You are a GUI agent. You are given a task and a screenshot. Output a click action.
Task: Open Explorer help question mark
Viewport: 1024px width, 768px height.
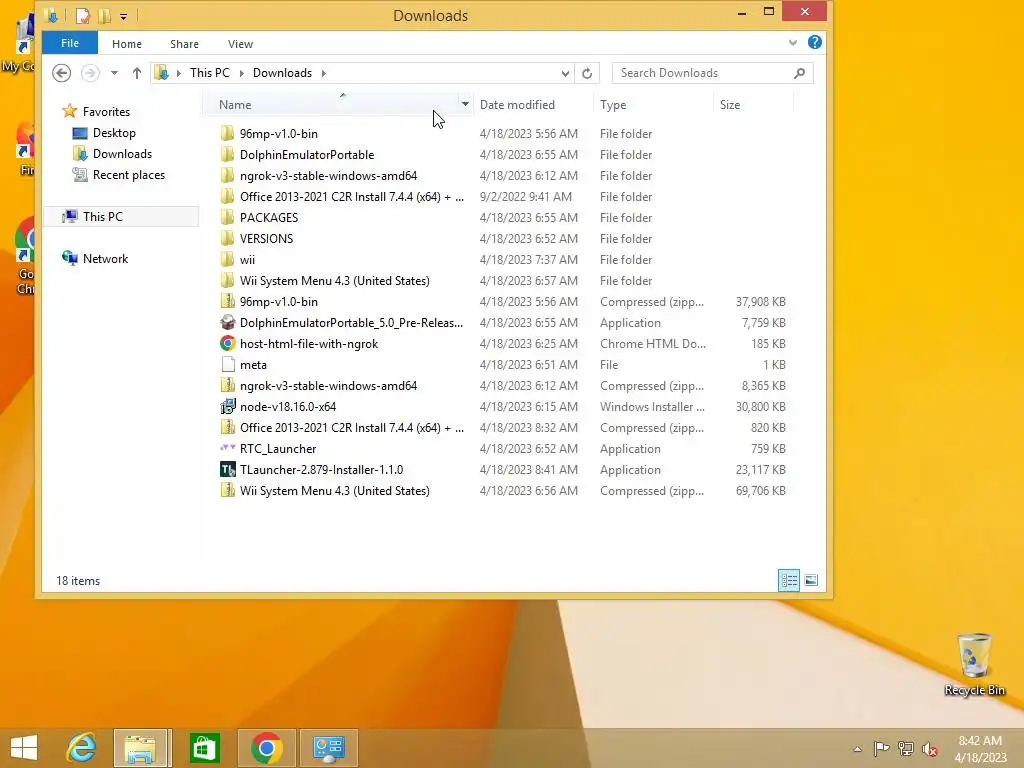(x=814, y=42)
